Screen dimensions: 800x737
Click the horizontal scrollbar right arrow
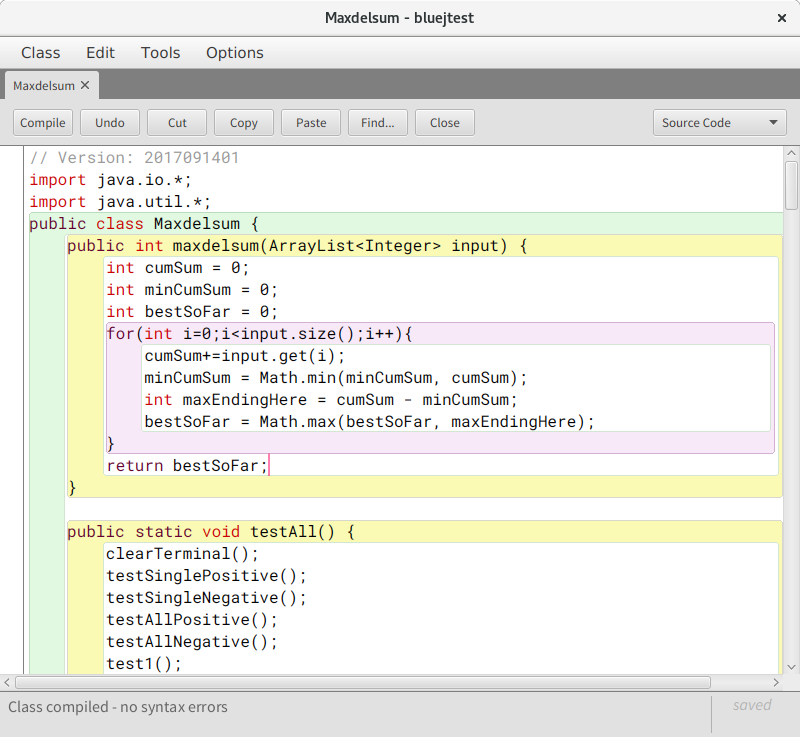776,682
